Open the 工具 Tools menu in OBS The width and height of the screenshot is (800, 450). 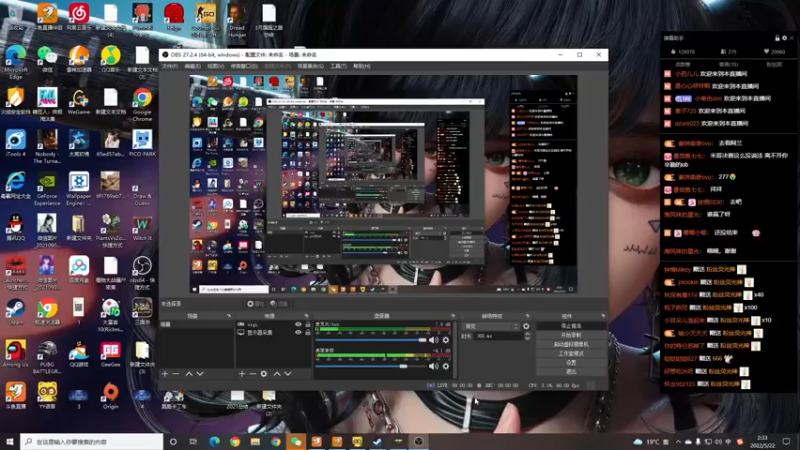[x=338, y=66]
